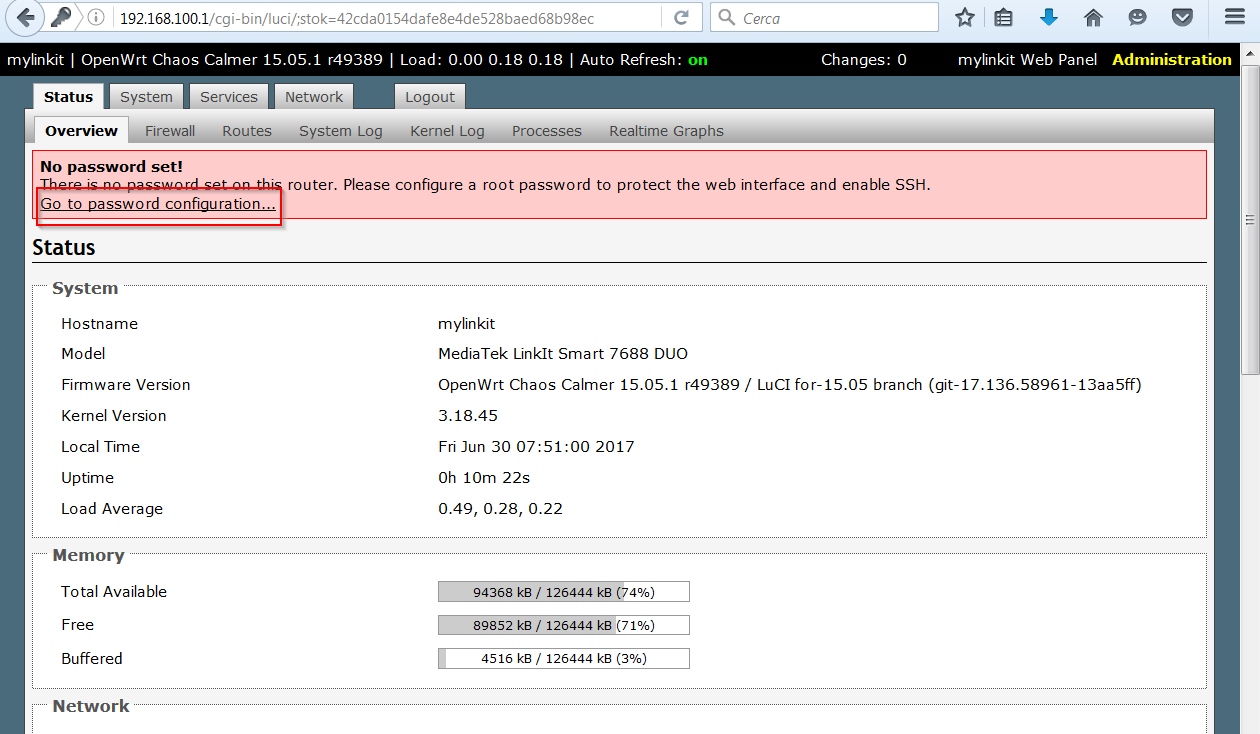Open the Network tab
The image size is (1260, 734).
coord(313,97)
